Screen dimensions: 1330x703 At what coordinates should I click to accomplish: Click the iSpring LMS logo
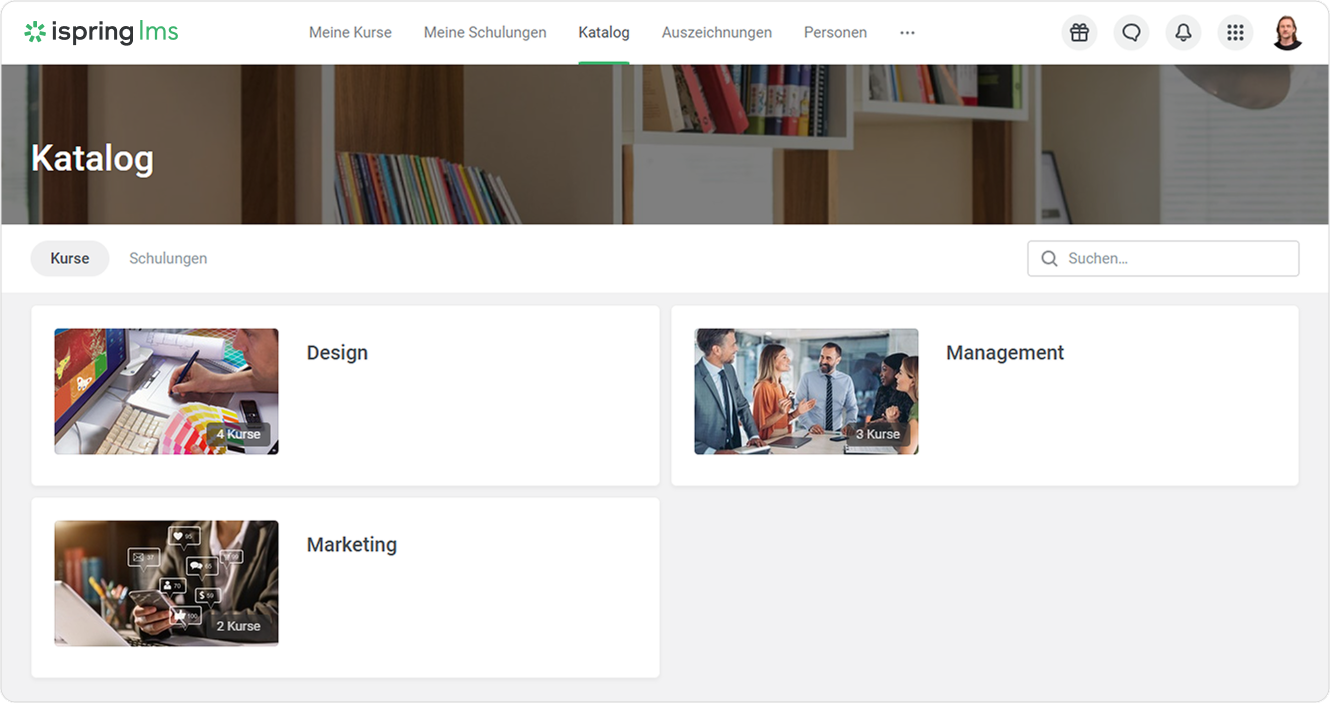[101, 32]
